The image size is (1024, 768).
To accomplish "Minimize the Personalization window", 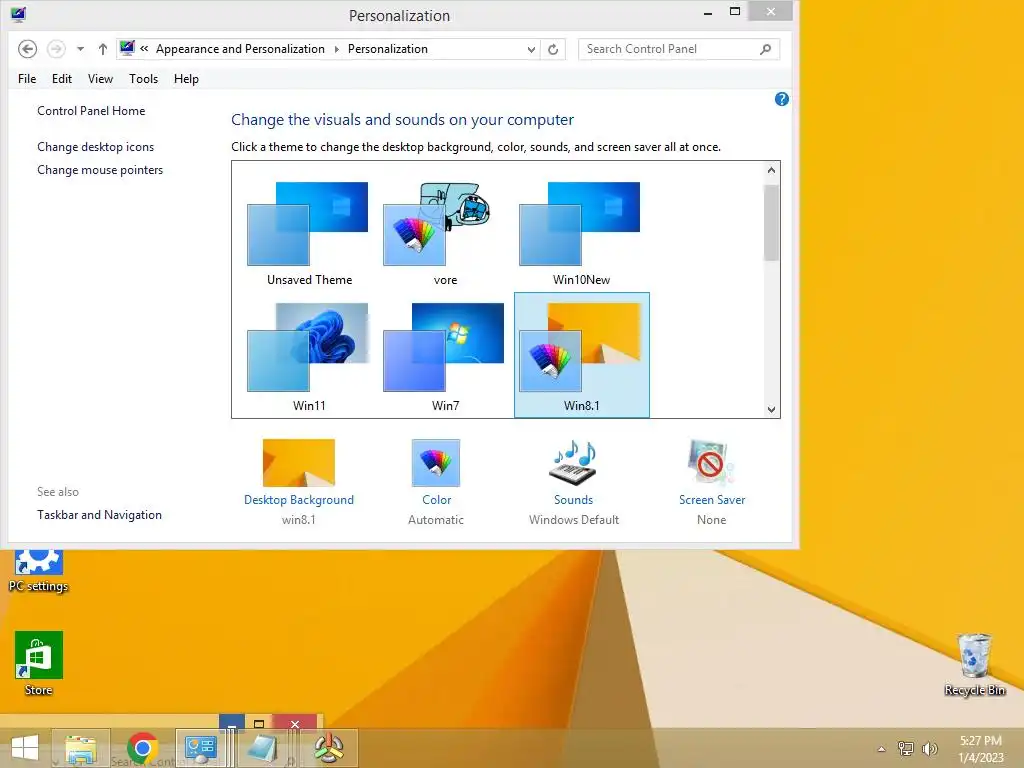I will tap(708, 12).
